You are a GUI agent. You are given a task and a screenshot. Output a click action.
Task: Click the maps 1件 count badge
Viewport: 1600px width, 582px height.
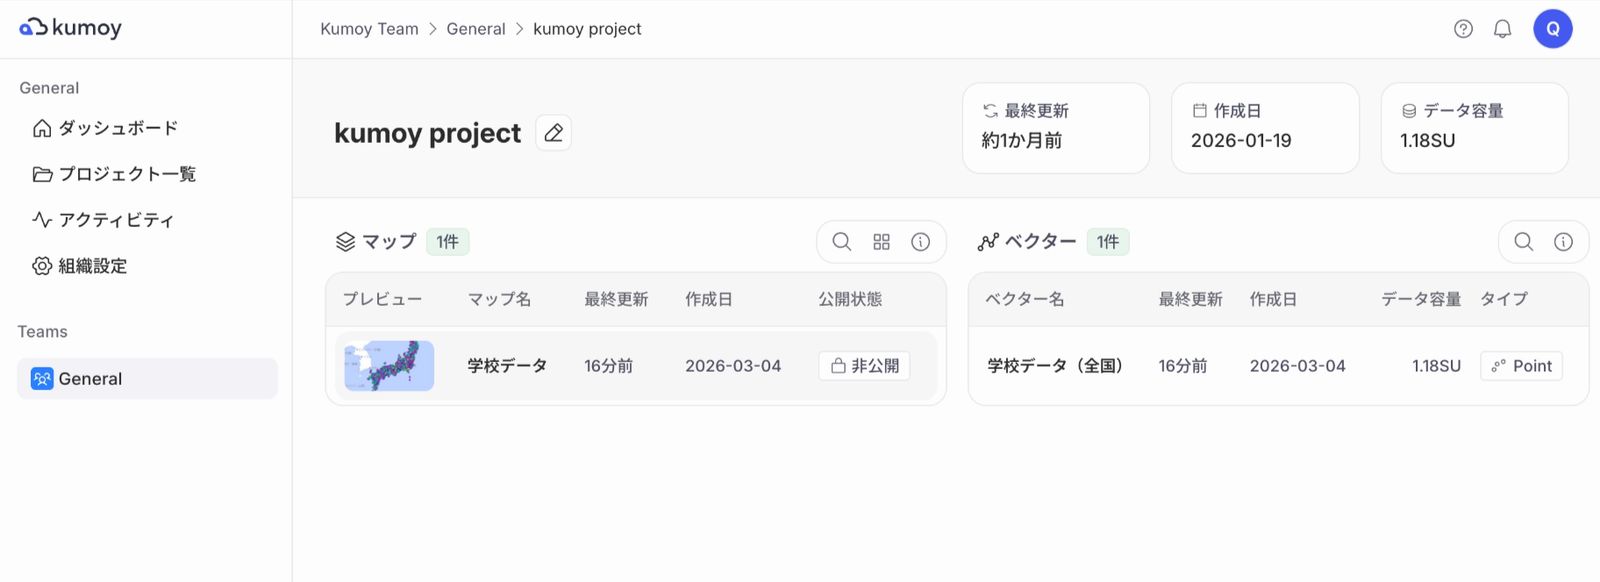448,242
